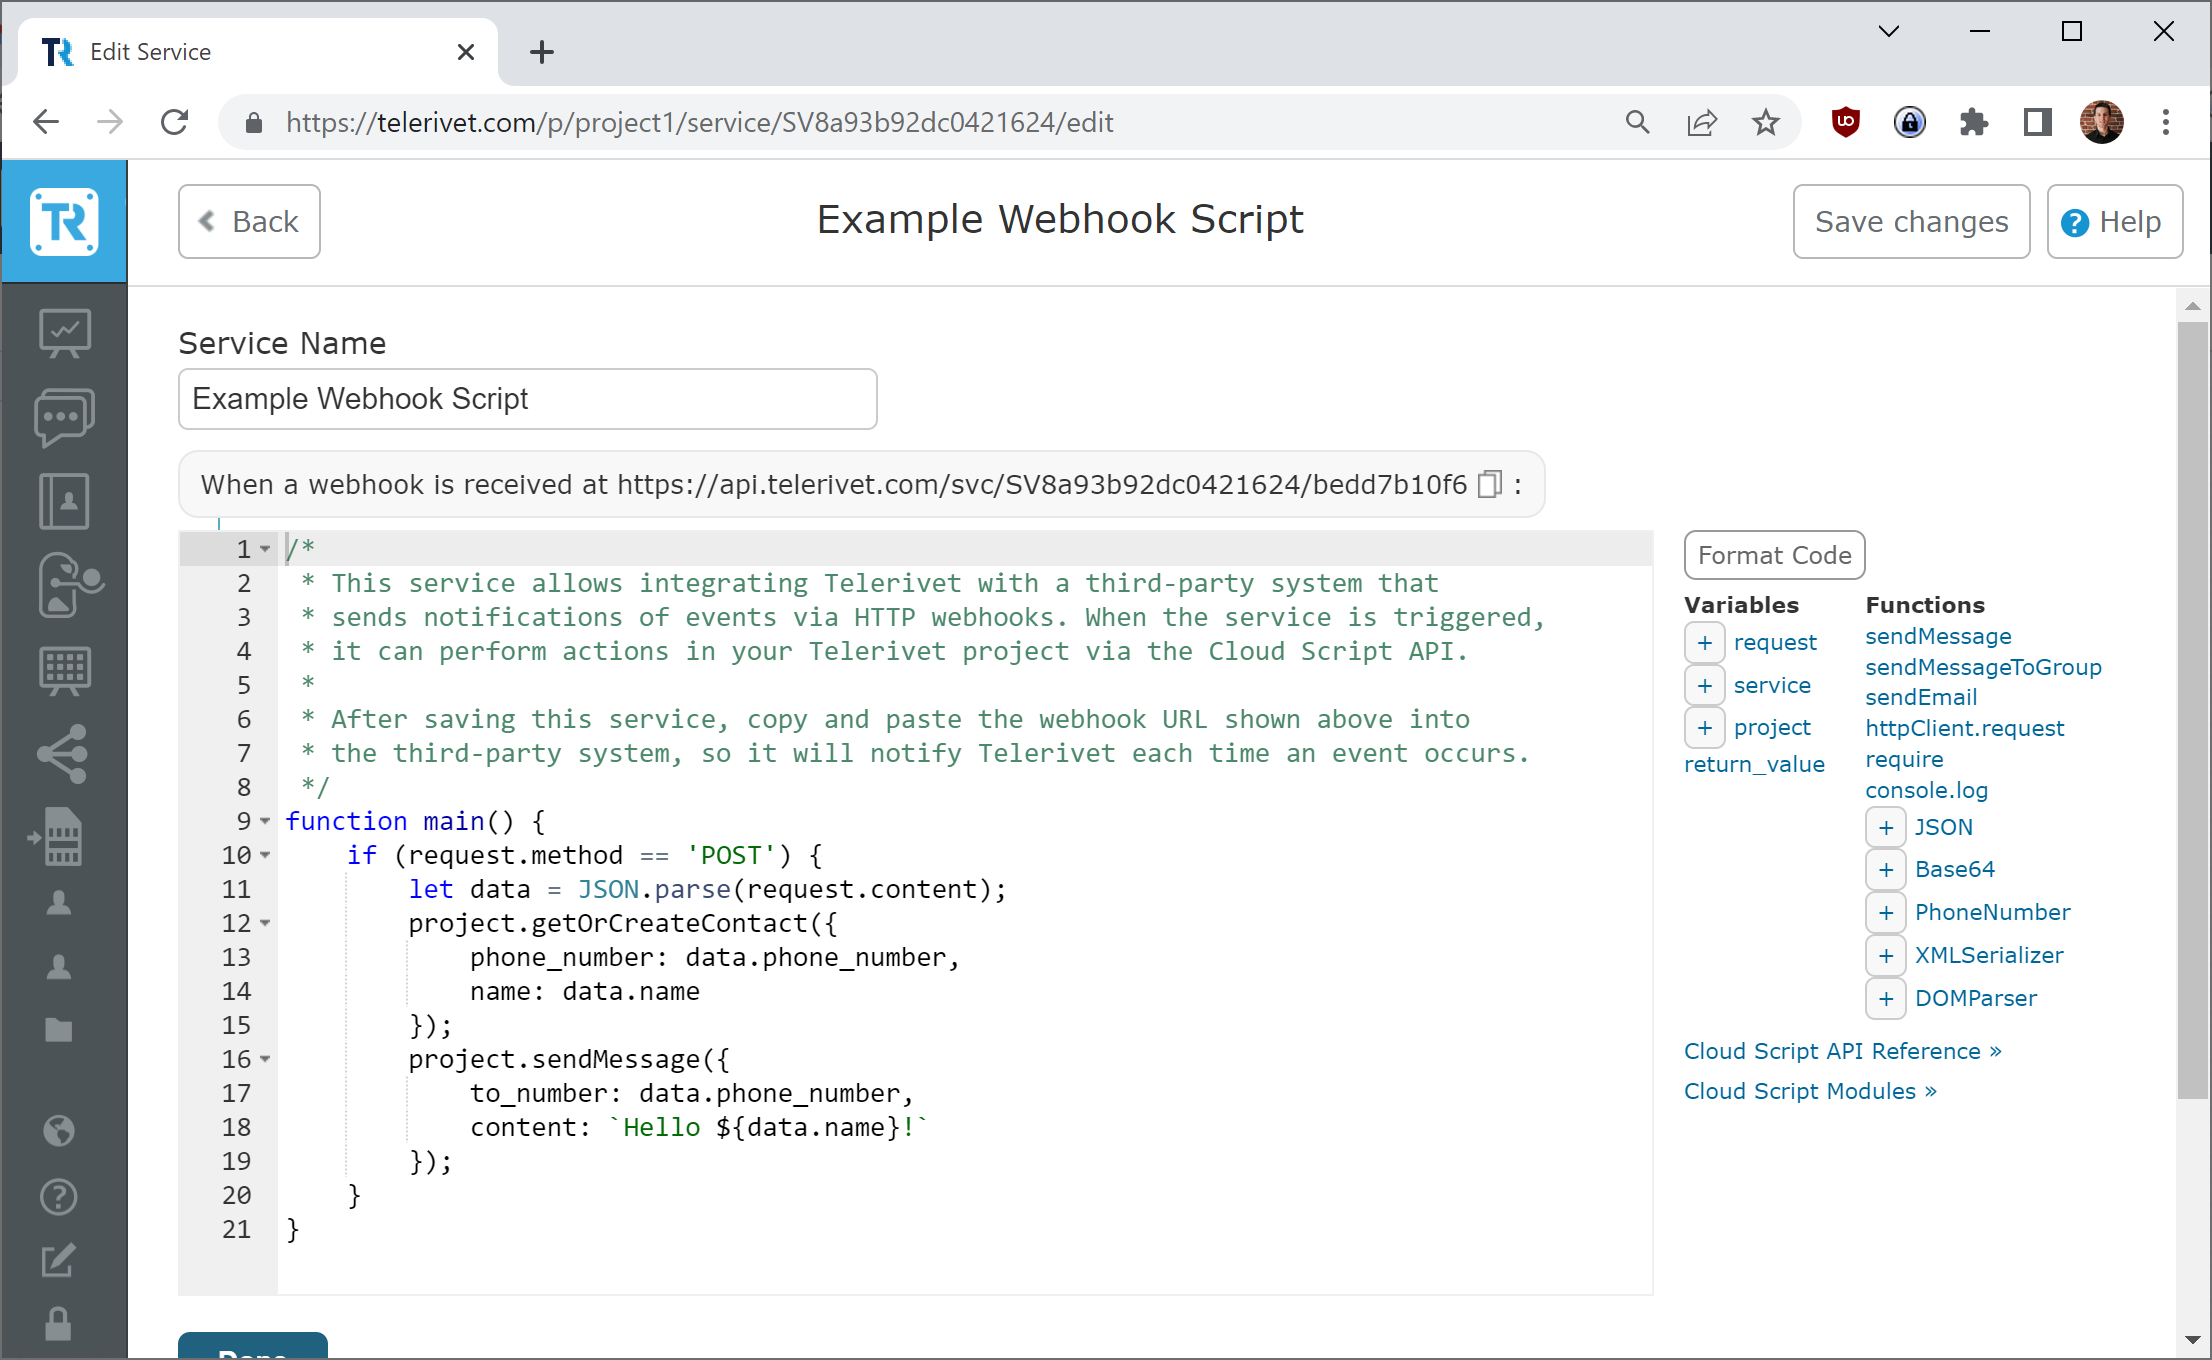This screenshot has height=1360, width=2212.
Task: Open the padlock icon in sidebar
Action: click(59, 1324)
